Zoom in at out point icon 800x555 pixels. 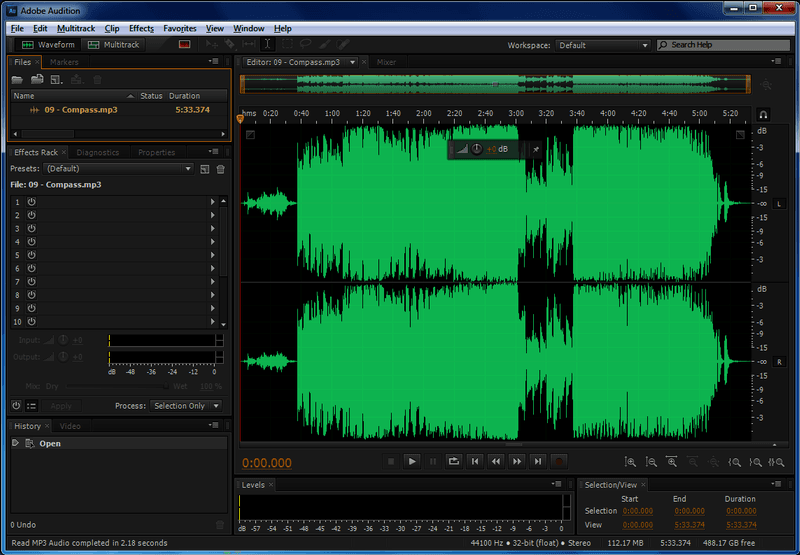(755, 462)
